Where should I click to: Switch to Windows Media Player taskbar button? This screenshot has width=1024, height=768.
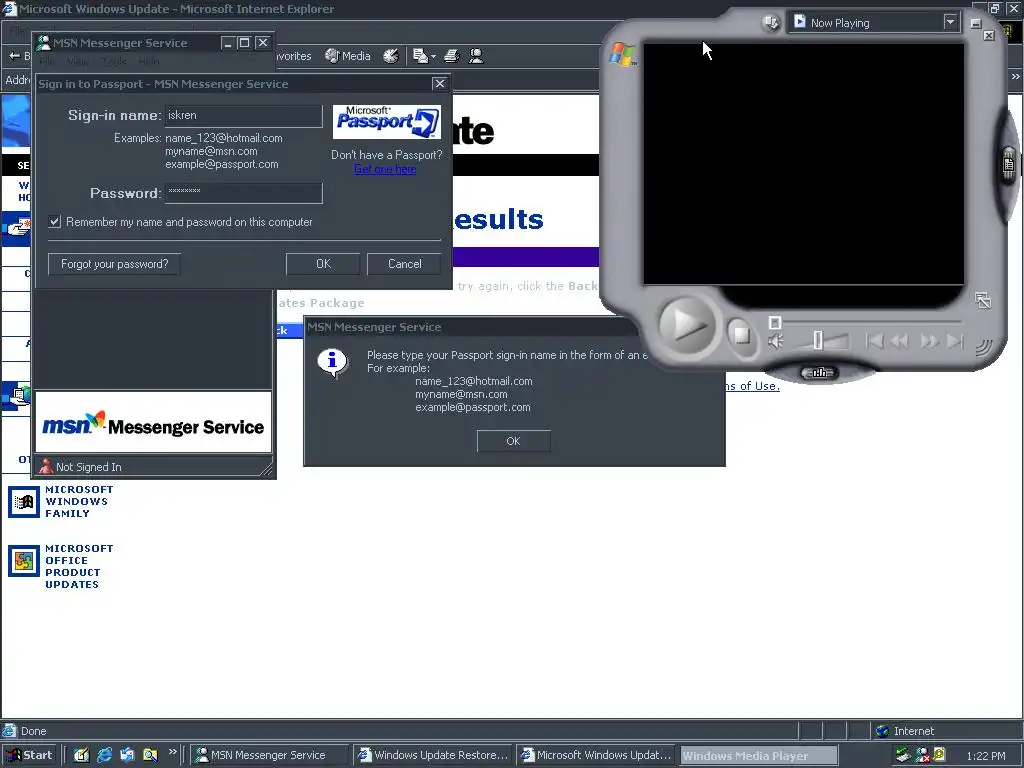pos(758,755)
